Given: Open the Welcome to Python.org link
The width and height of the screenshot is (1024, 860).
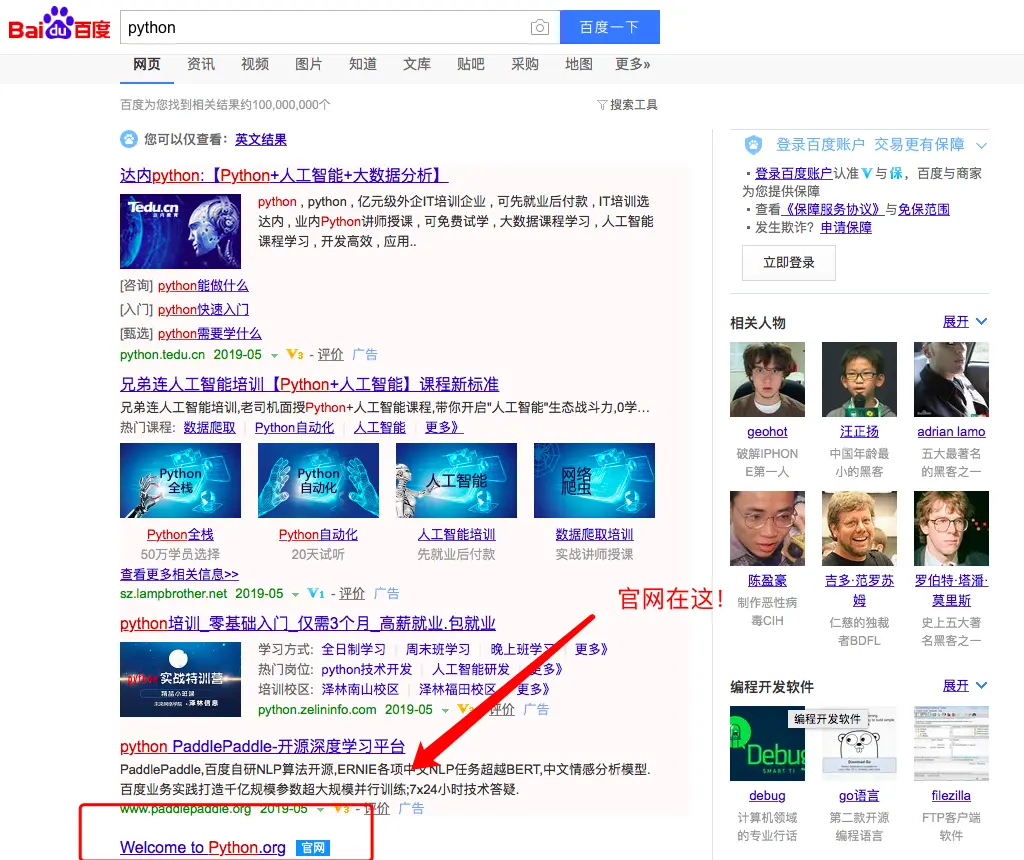Looking at the screenshot, I should pyautogui.click(x=203, y=848).
